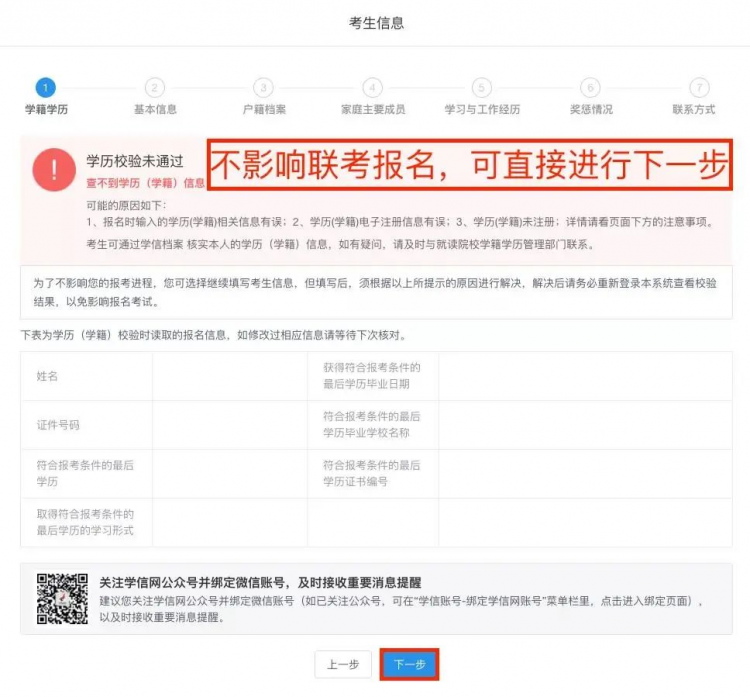Click the 学籍学历 step label
This screenshot has width=750, height=697.
point(46,110)
